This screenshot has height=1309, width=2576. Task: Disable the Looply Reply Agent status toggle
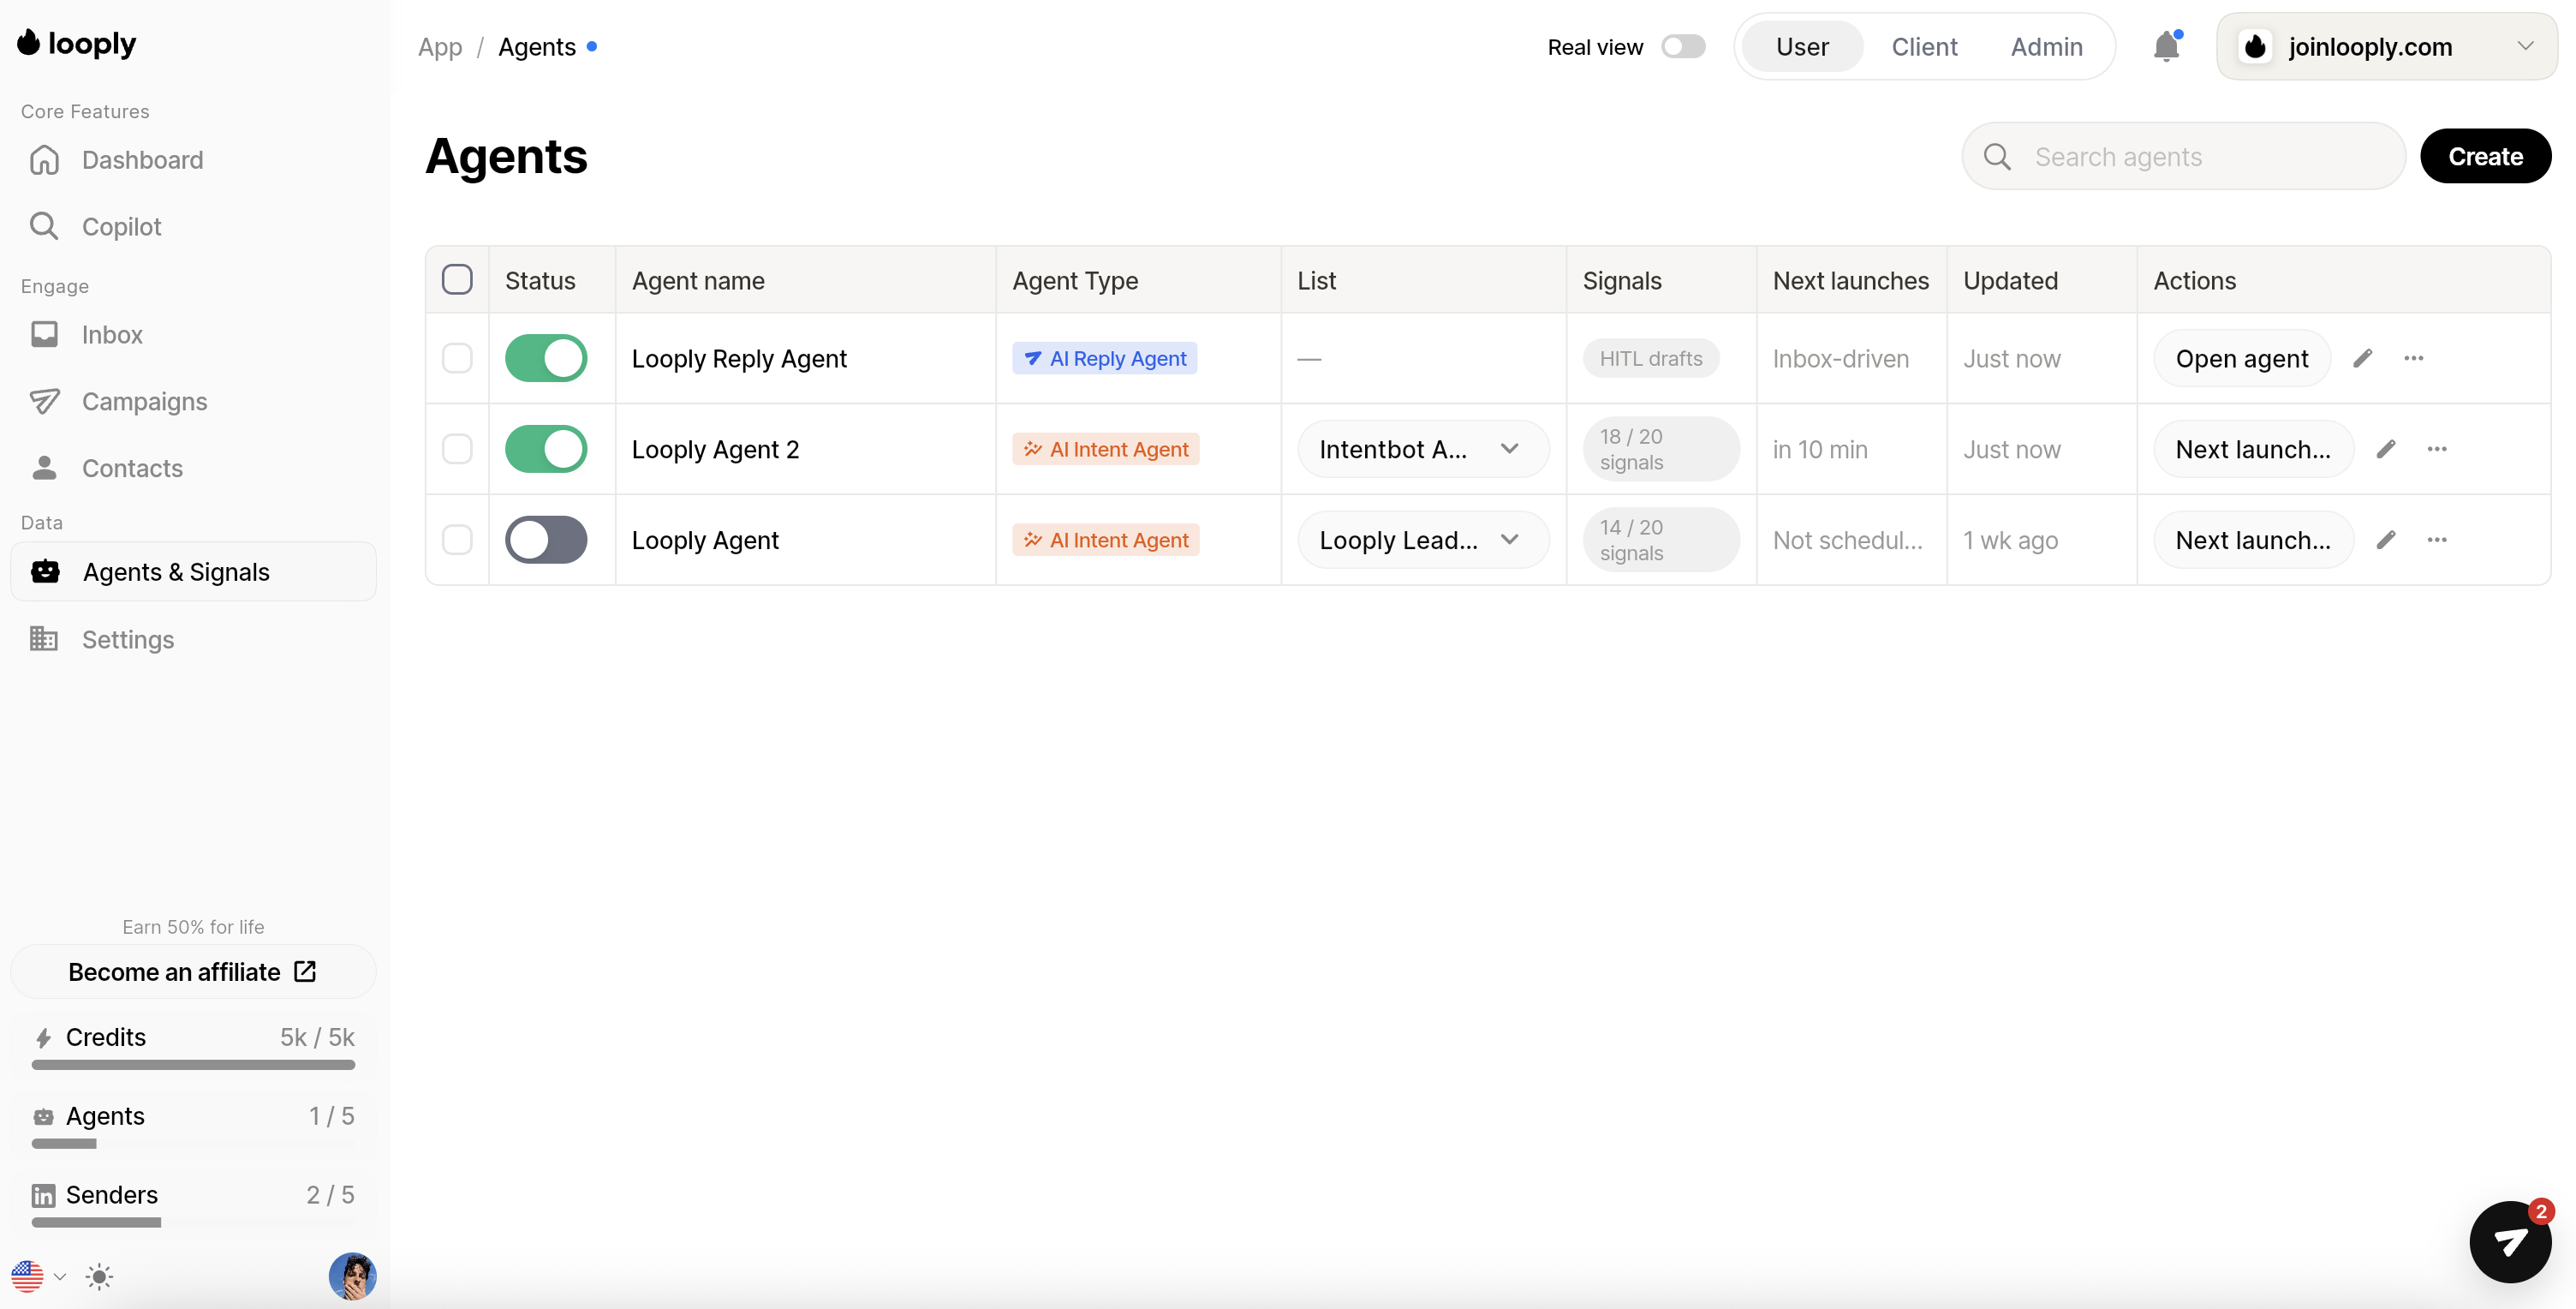point(546,358)
